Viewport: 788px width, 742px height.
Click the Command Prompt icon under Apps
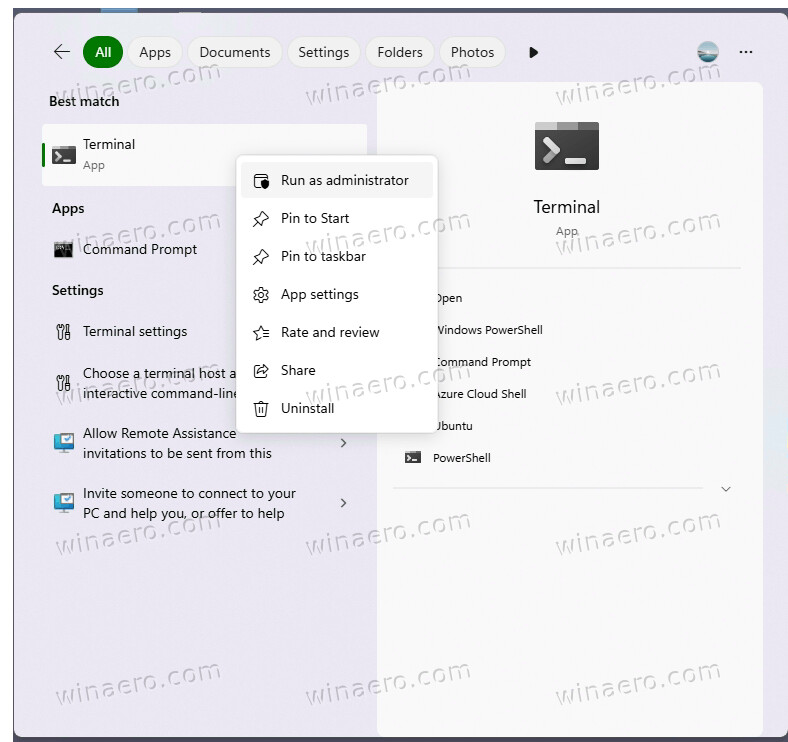[64, 250]
